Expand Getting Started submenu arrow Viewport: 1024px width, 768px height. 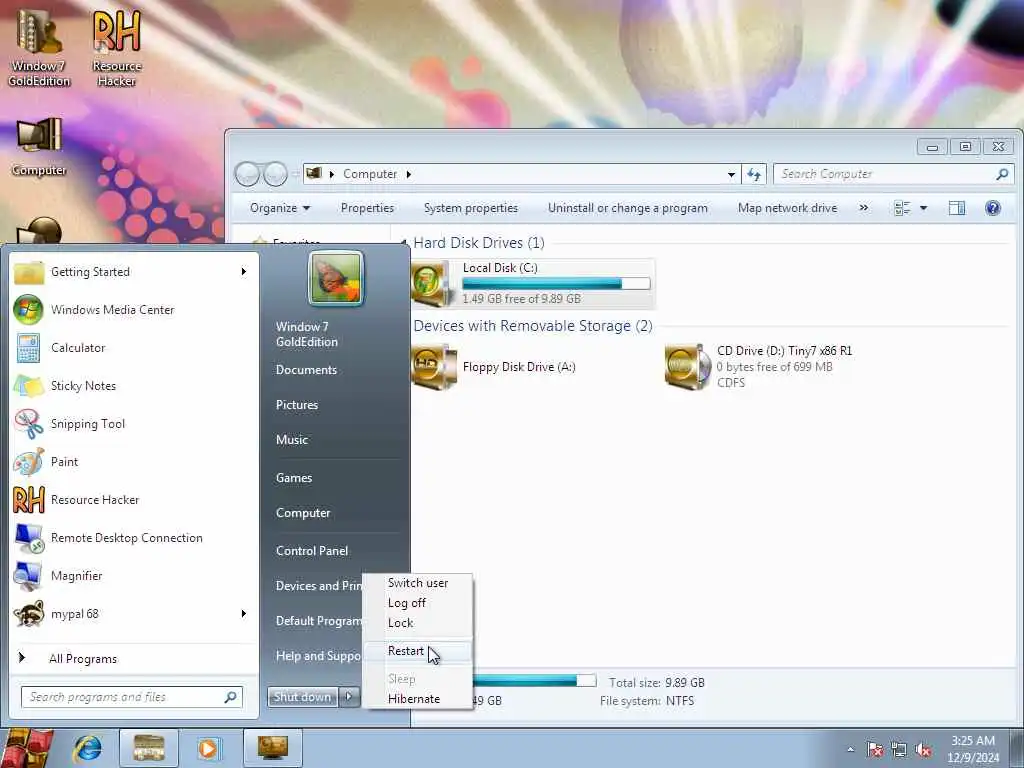point(244,272)
